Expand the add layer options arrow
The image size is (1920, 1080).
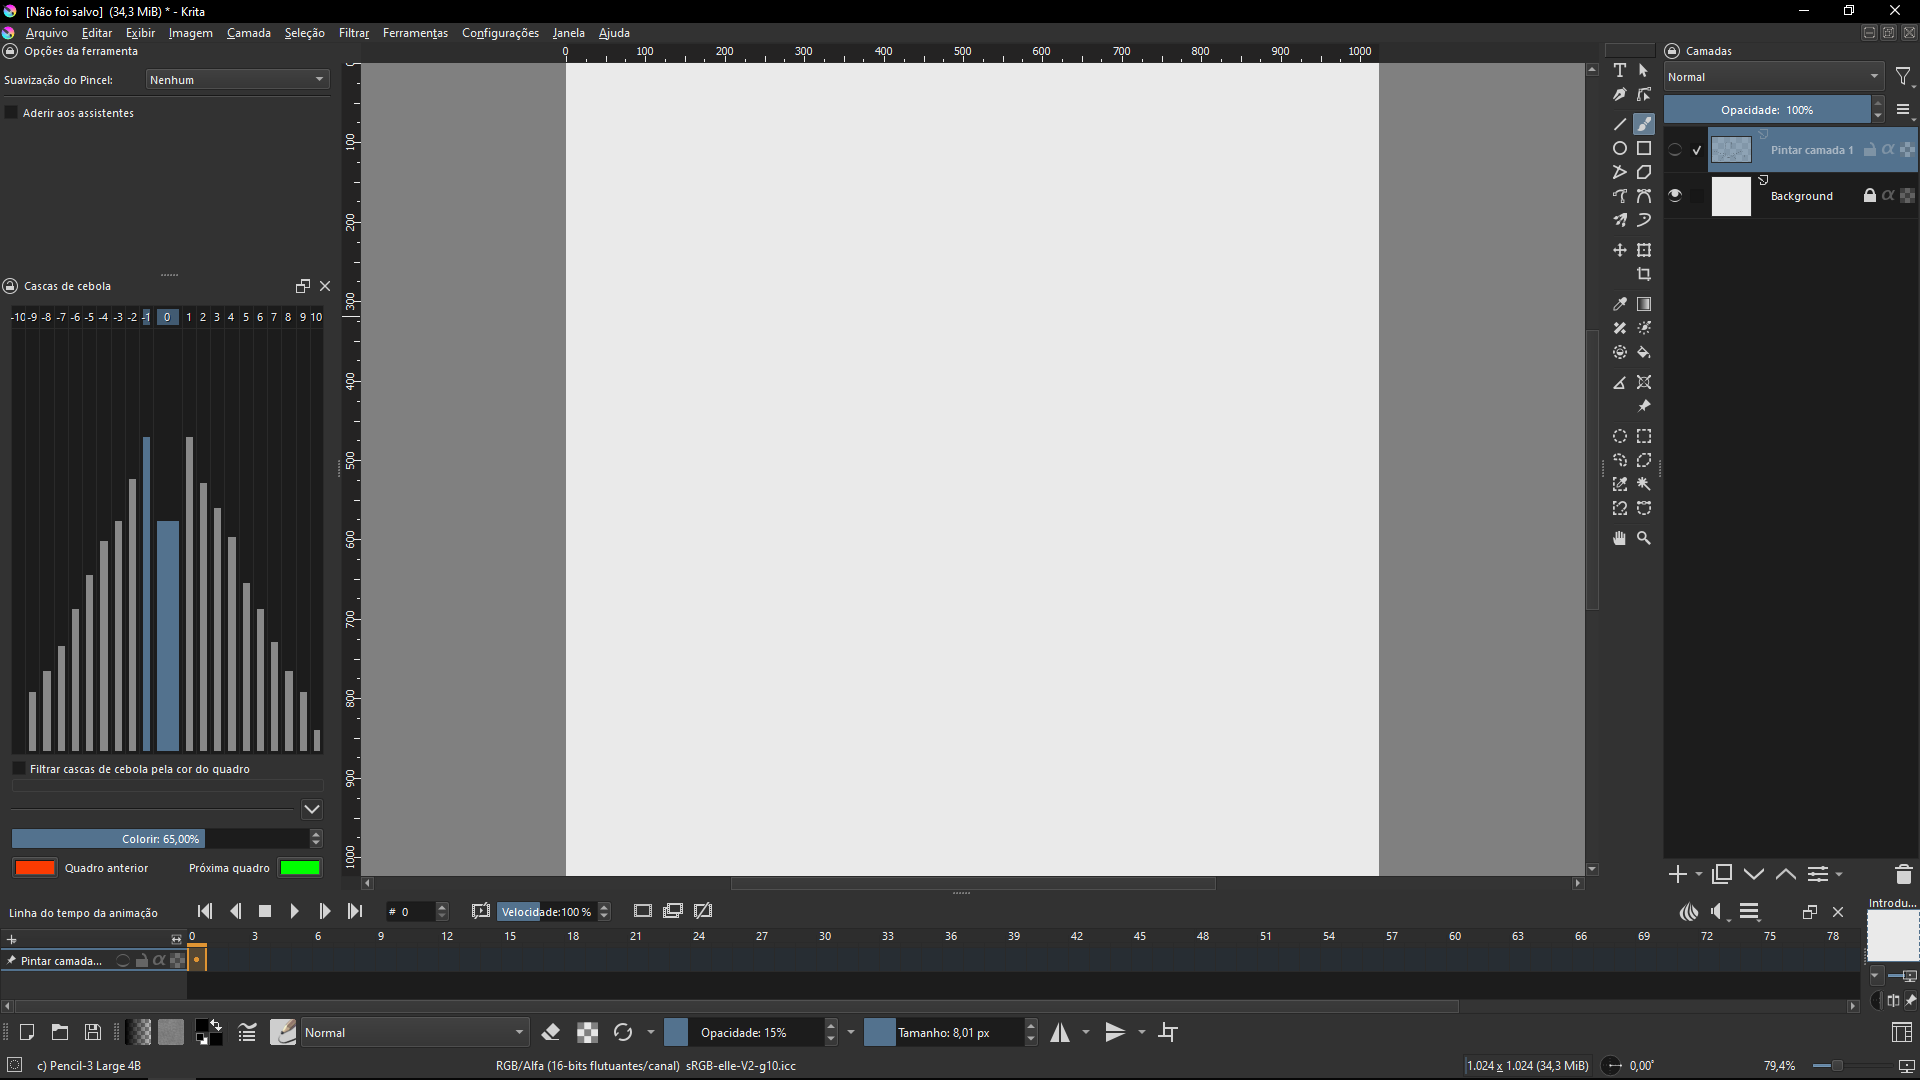point(1699,874)
